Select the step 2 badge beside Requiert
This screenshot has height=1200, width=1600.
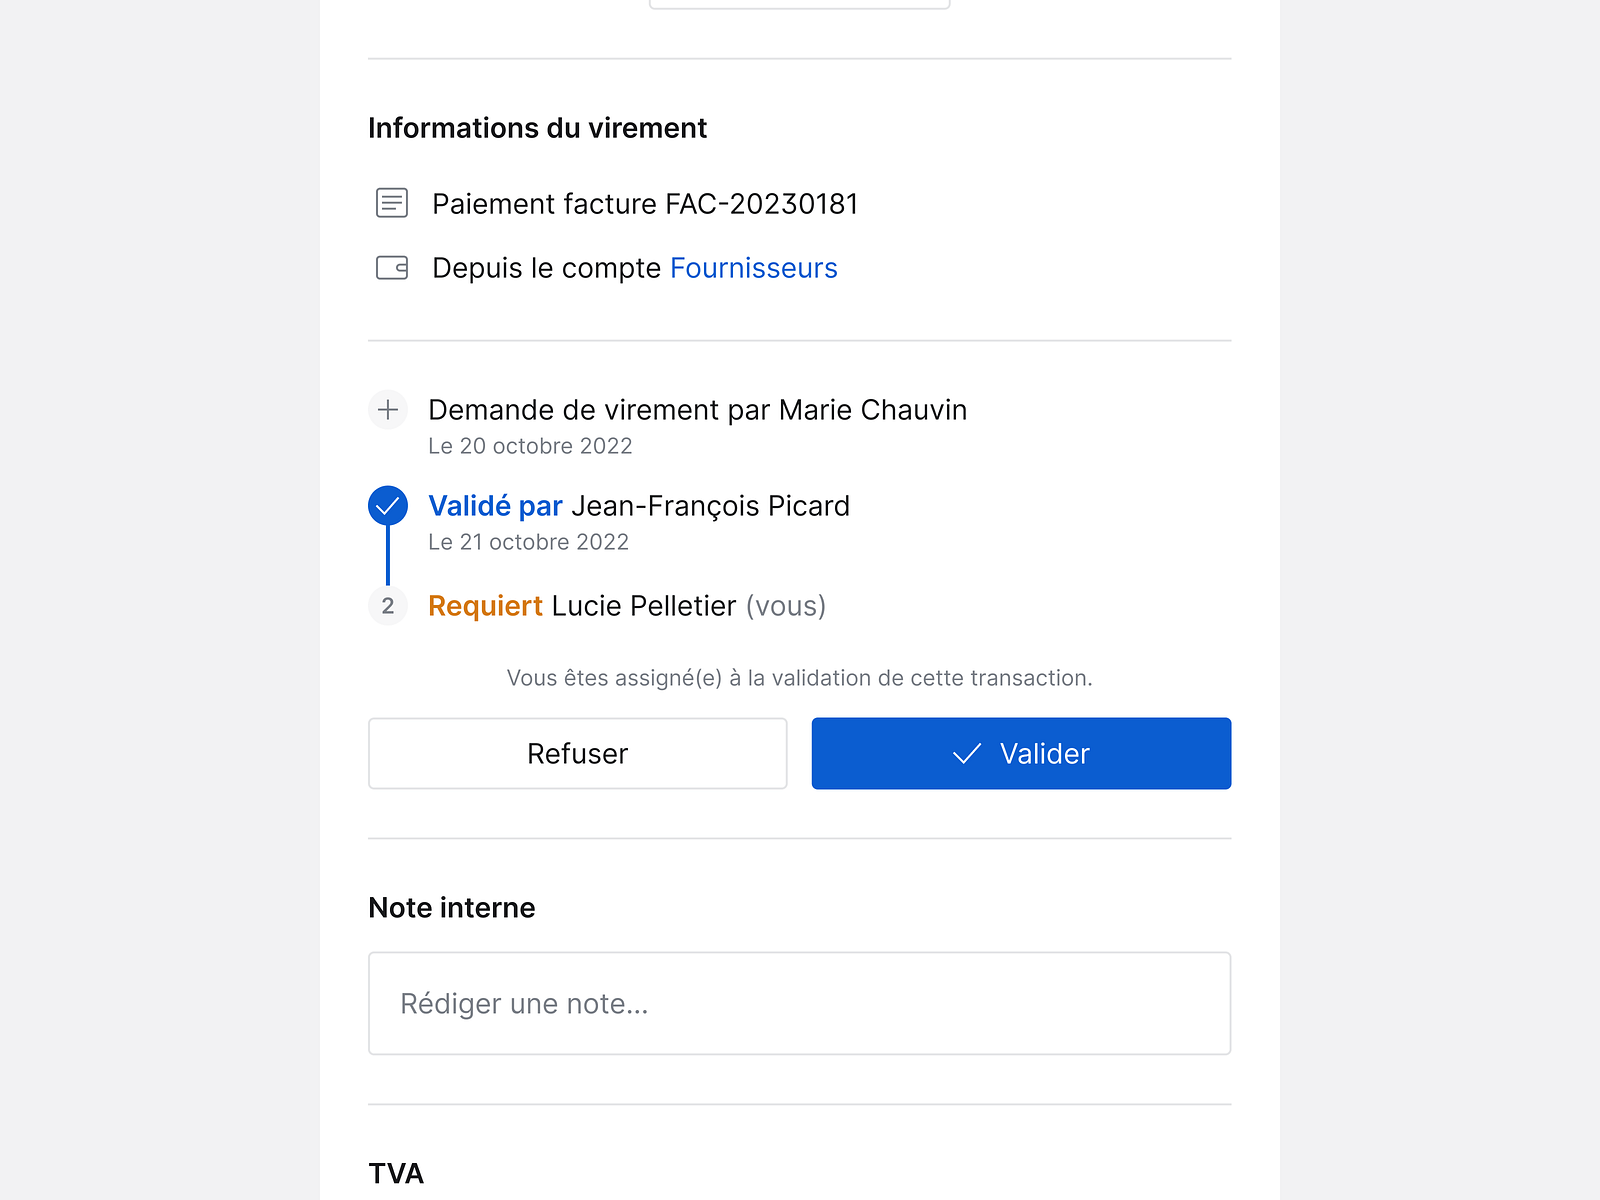[388, 606]
